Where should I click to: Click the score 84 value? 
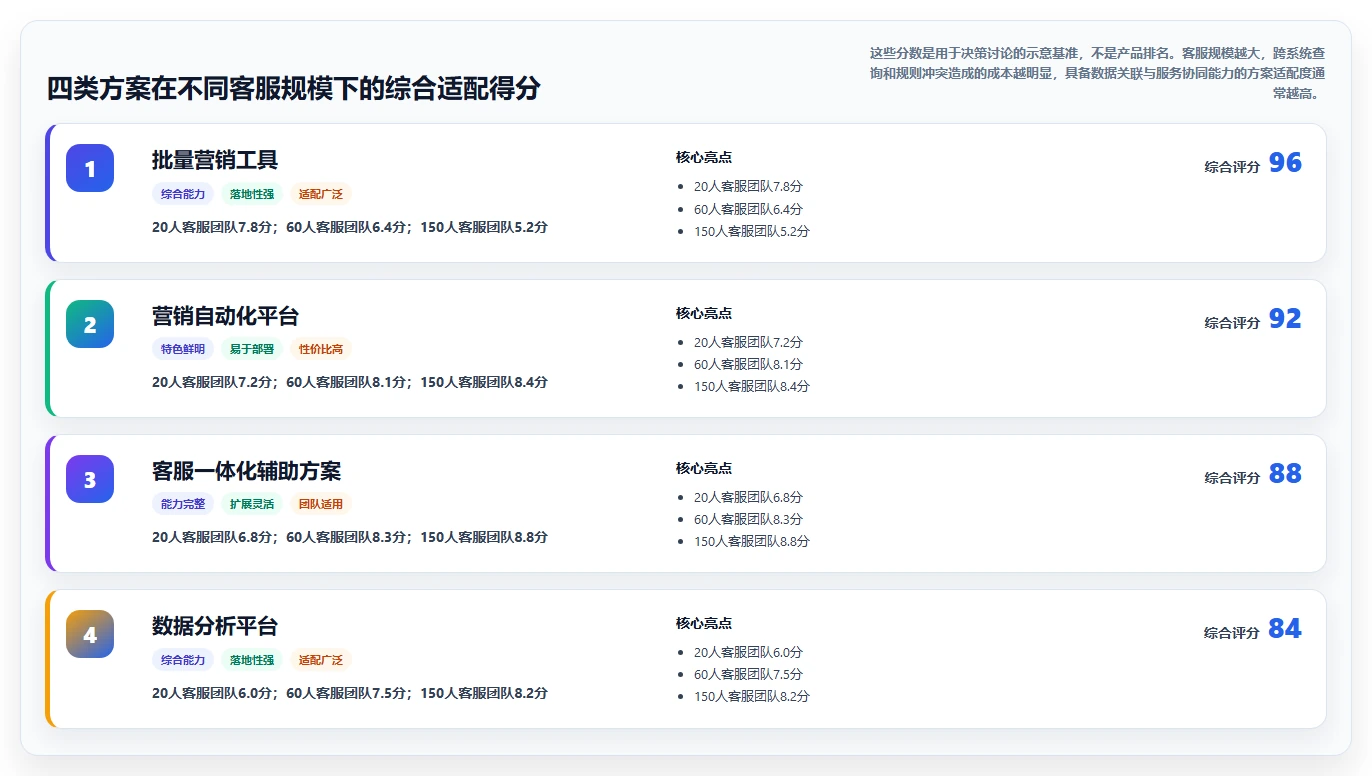pos(1285,629)
